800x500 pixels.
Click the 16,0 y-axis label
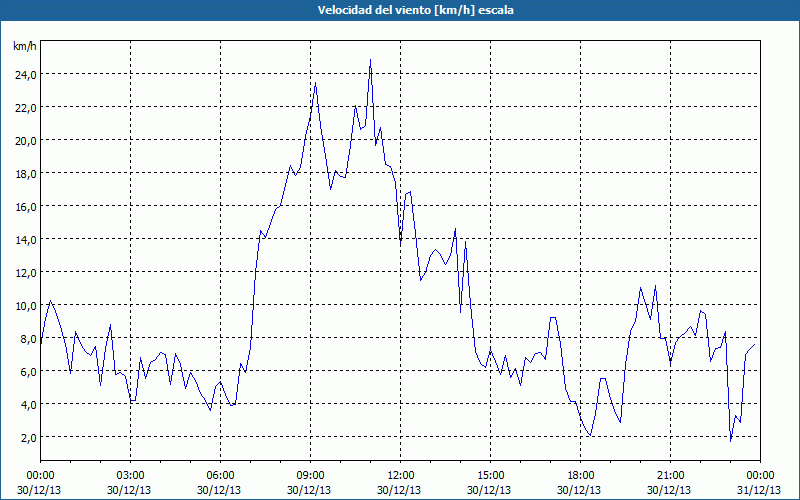26,207
